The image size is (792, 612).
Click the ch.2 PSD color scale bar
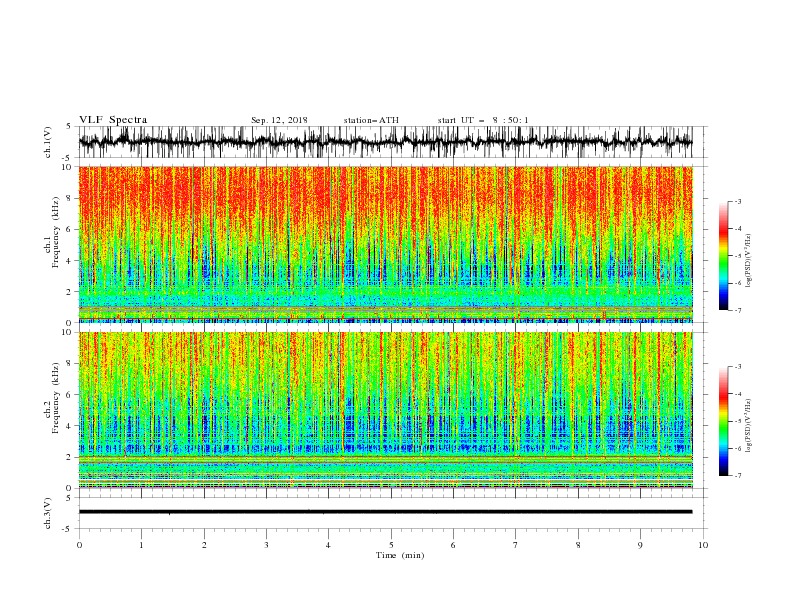pyautogui.click(x=723, y=421)
